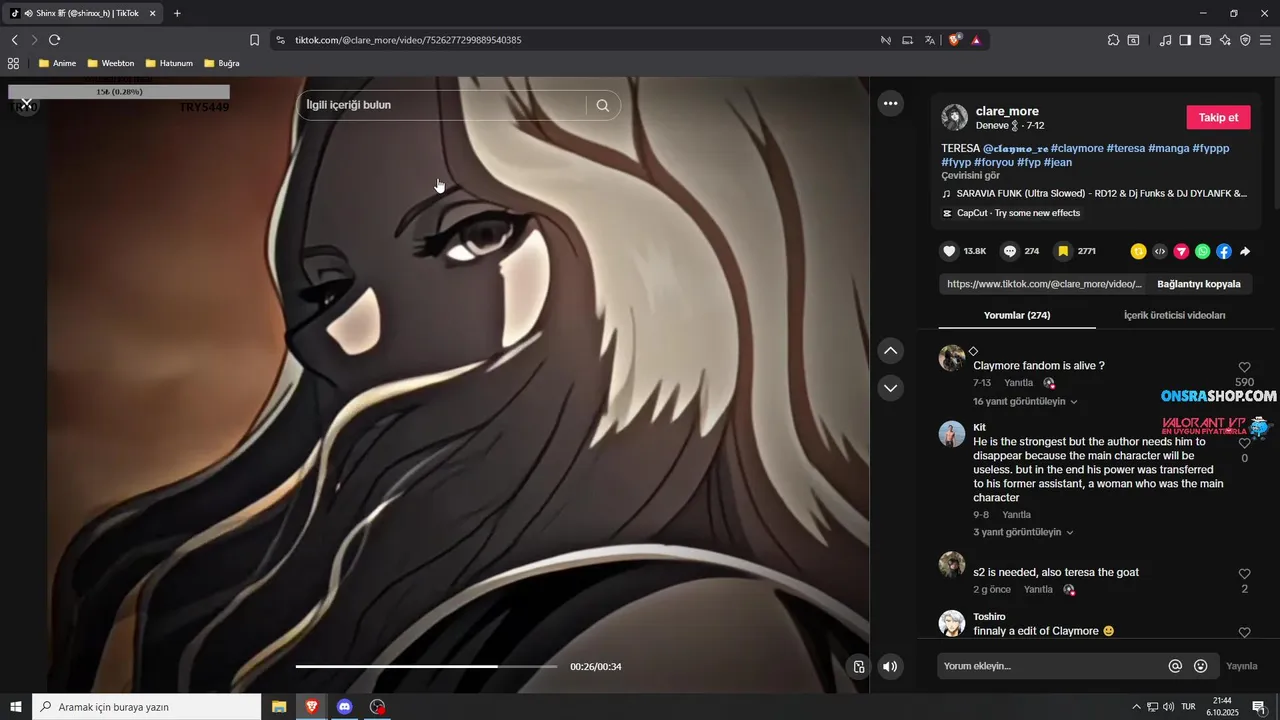Image resolution: width=1280 pixels, height=720 pixels.
Task: Click the Yorum ekleyin comment field
Action: (1050, 666)
